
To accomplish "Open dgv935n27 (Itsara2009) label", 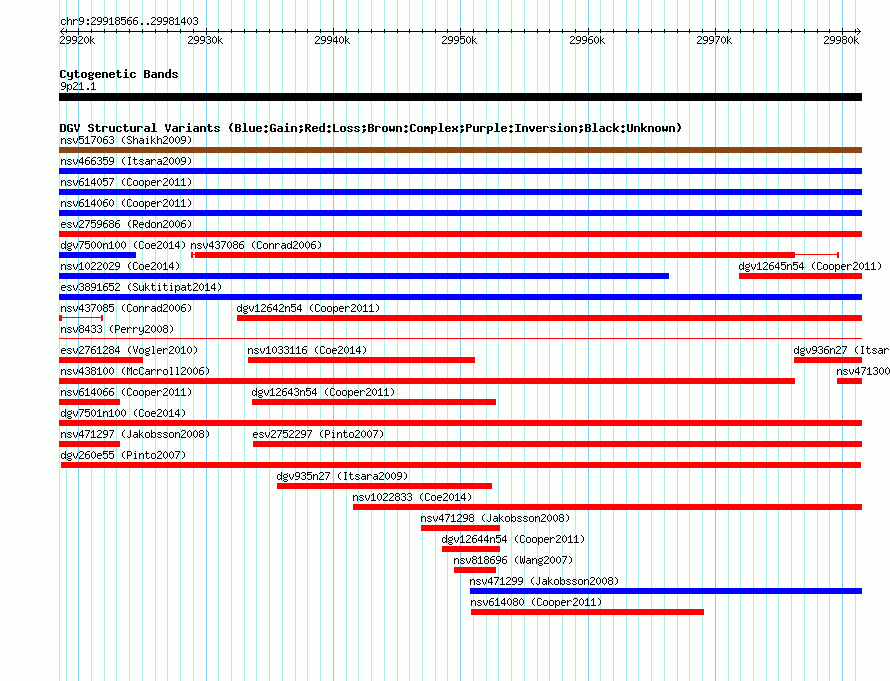I will [x=342, y=476].
